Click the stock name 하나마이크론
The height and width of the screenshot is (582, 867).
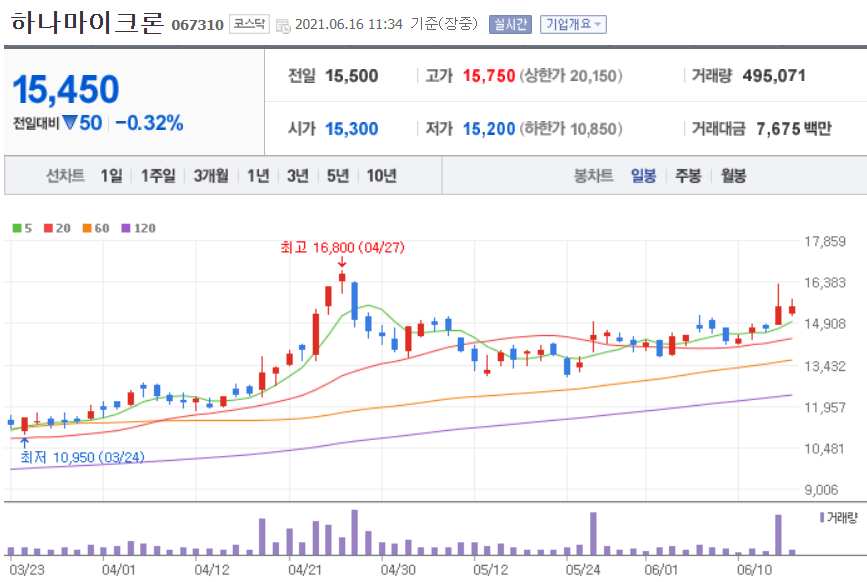(x=87, y=23)
